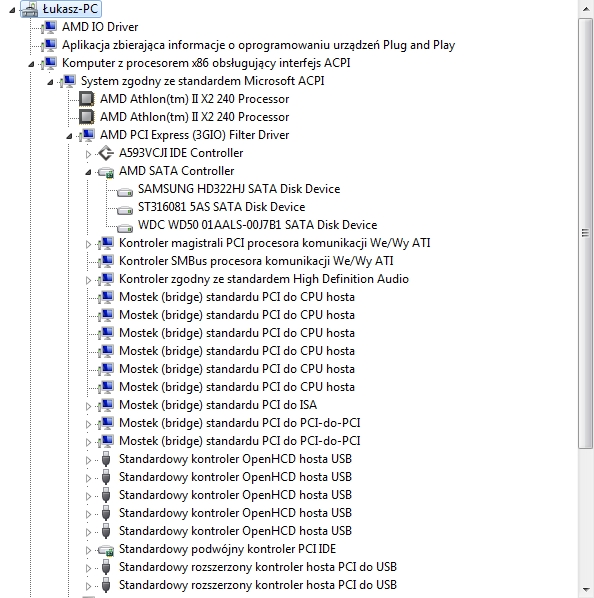Expand Mostek standardu PCI do ISA
The height and width of the screenshot is (598, 594).
(x=88, y=406)
